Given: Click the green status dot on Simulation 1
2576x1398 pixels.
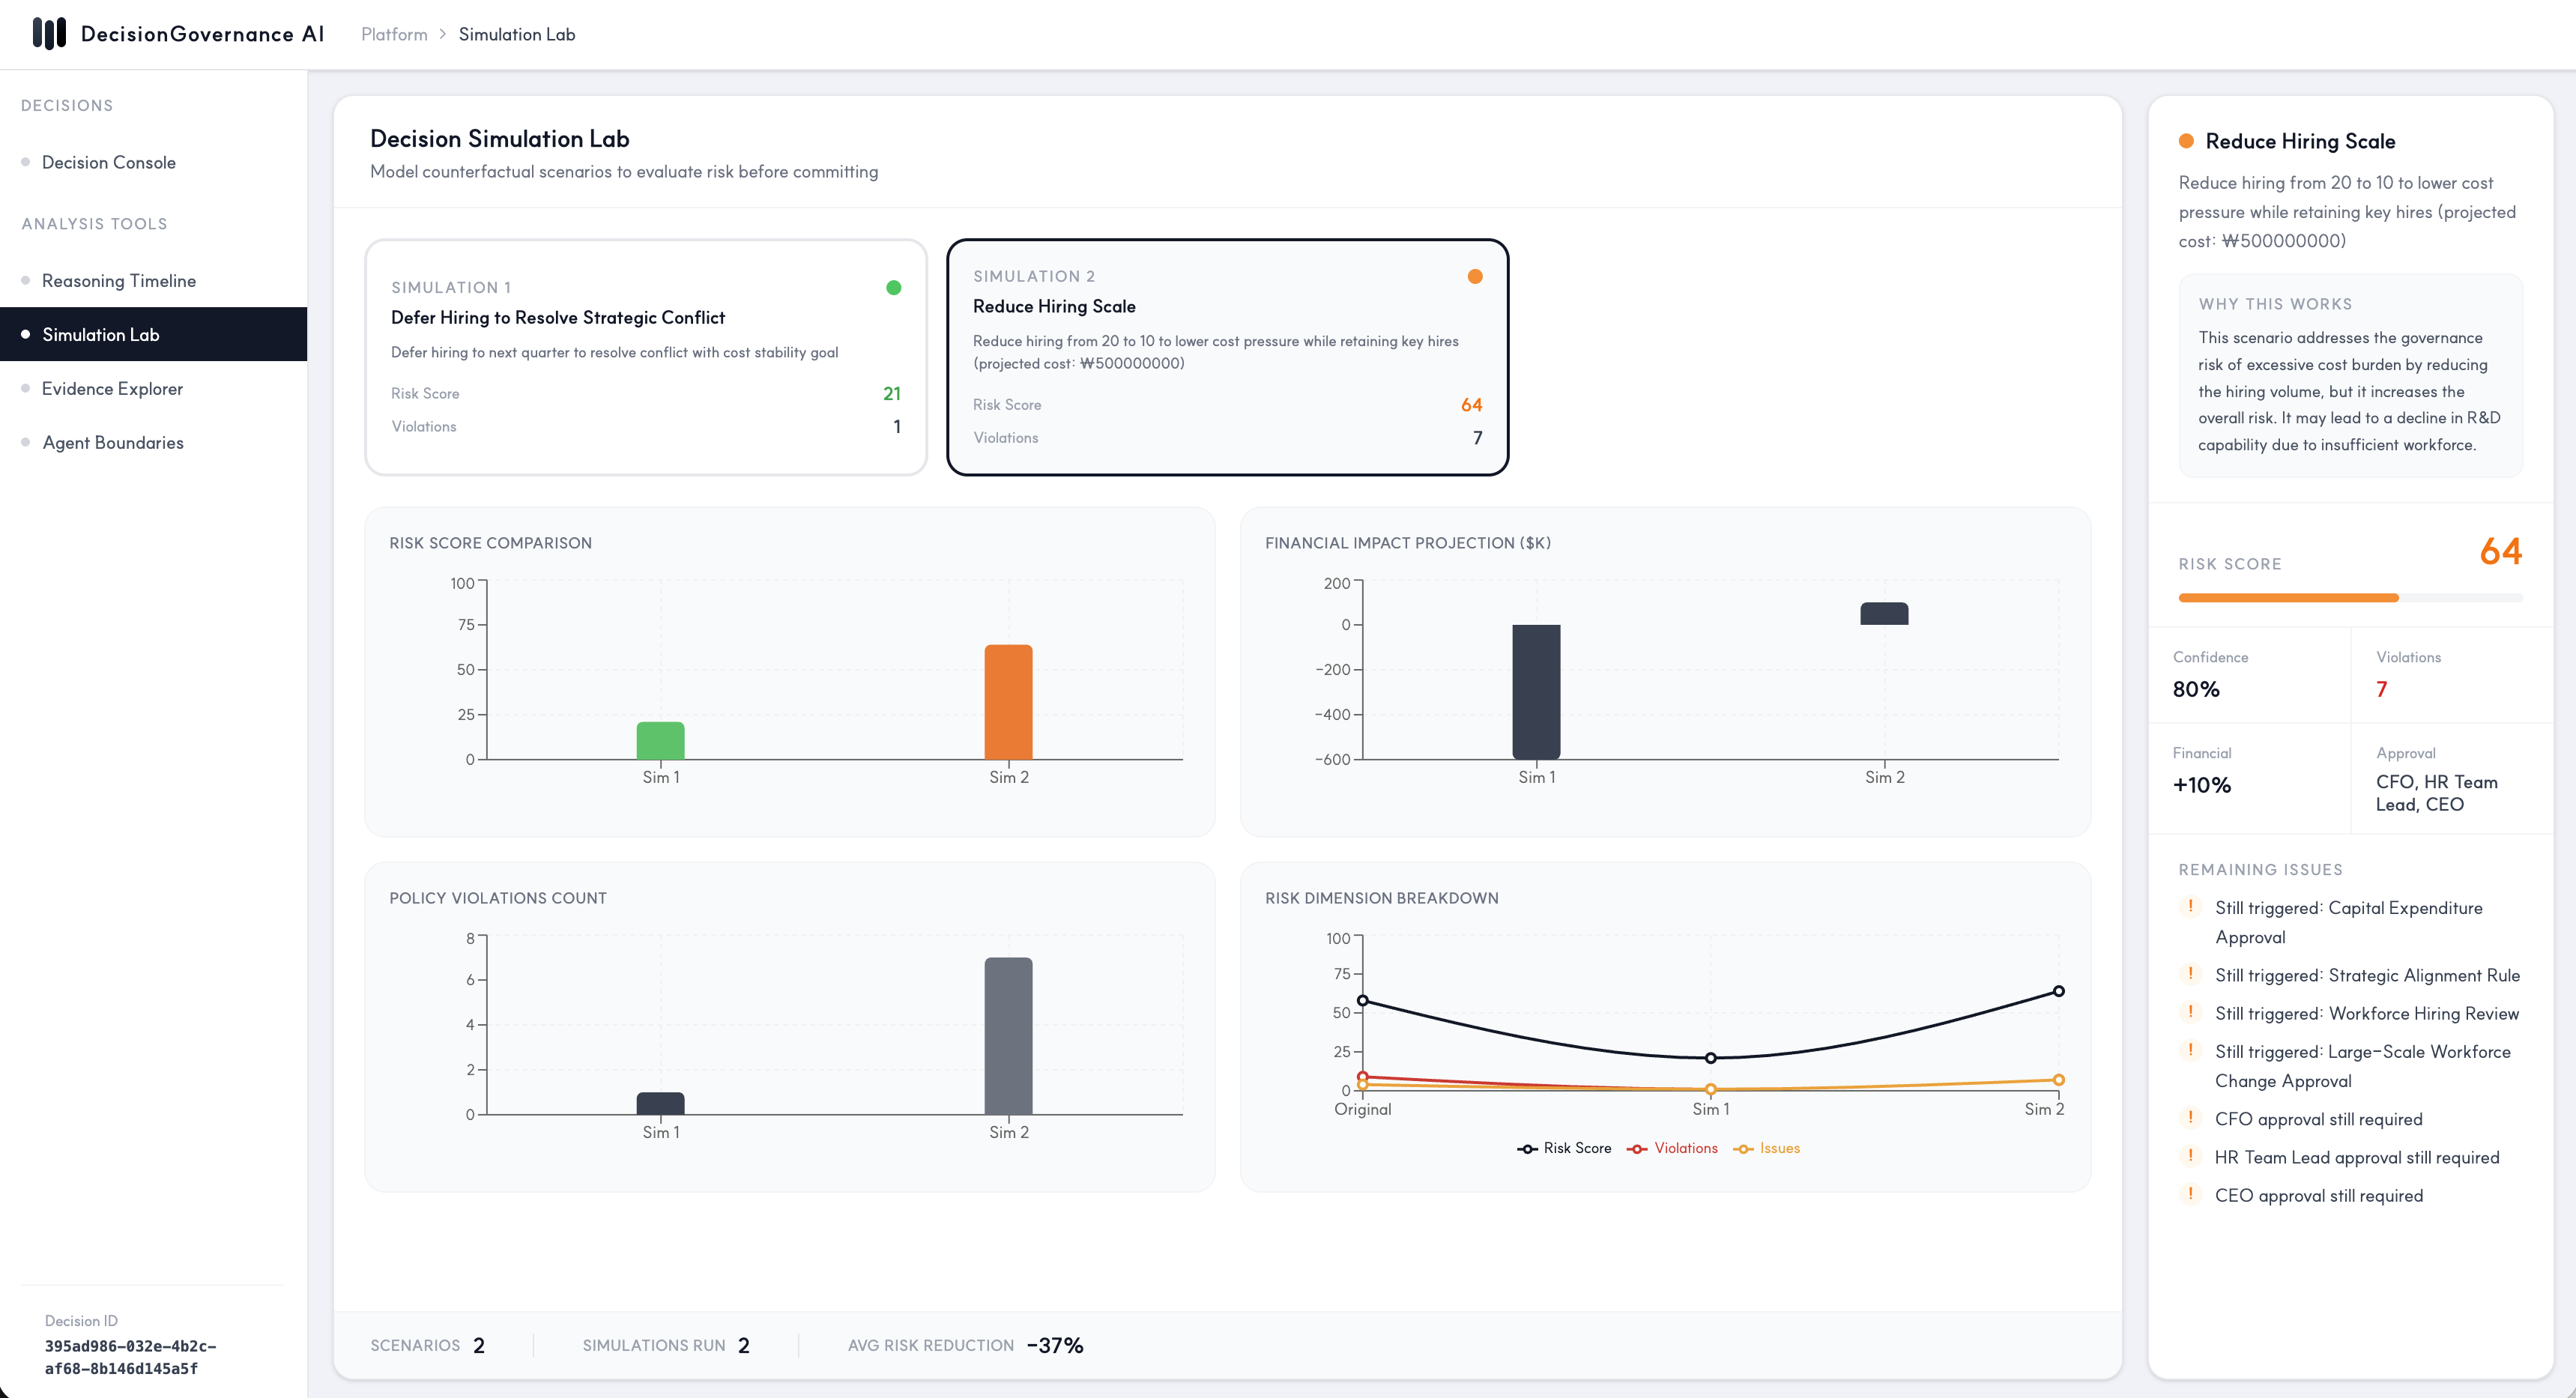Looking at the screenshot, I should 894,288.
